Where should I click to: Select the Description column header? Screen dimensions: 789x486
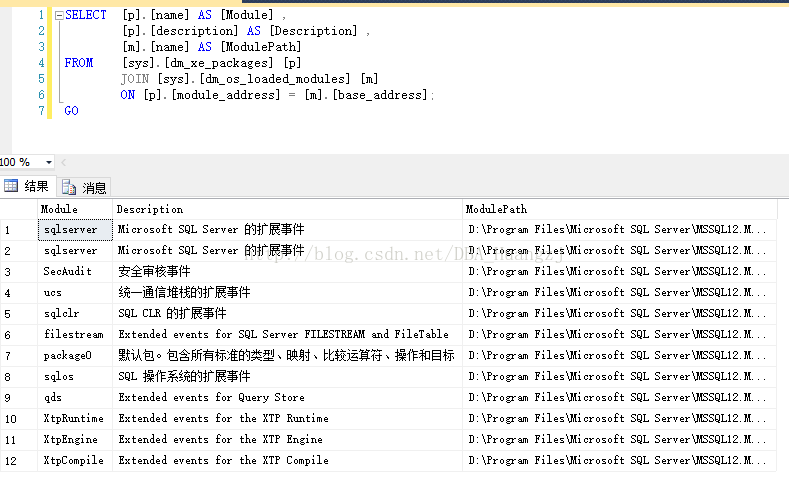(287, 209)
